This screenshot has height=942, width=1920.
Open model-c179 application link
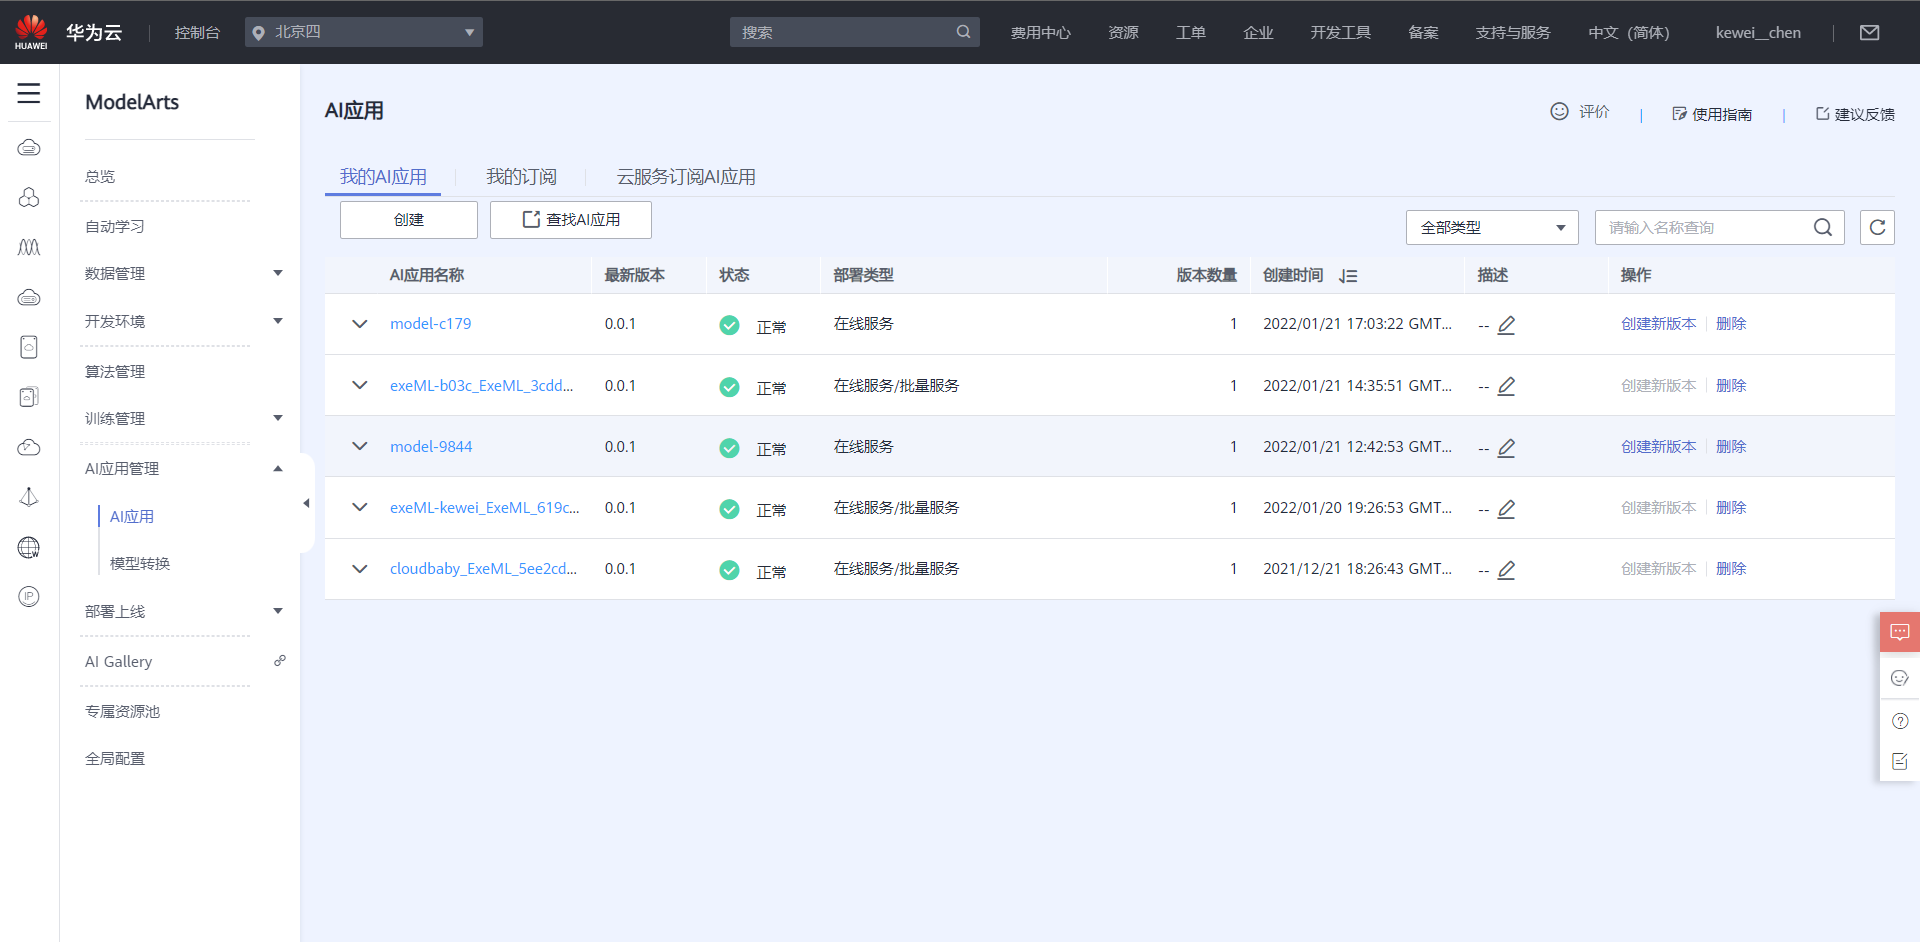tap(430, 323)
